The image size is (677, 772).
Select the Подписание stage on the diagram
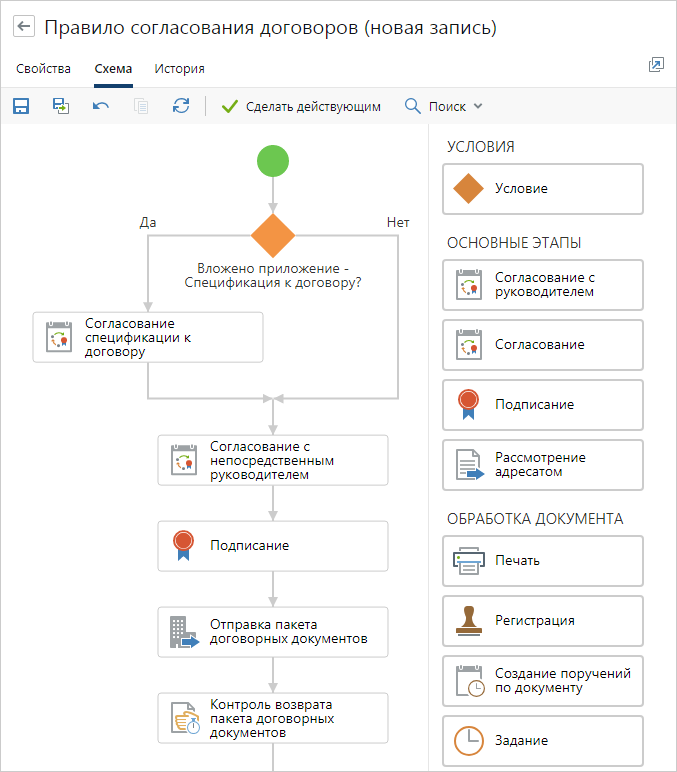pos(272,546)
